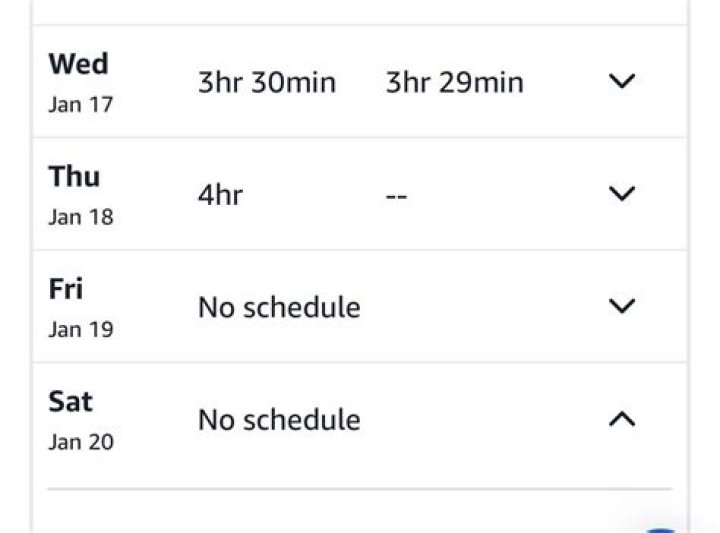Collapse the Sat Jan 20 row chevron
This screenshot has height=533, width=720.
tap(622, 419)
